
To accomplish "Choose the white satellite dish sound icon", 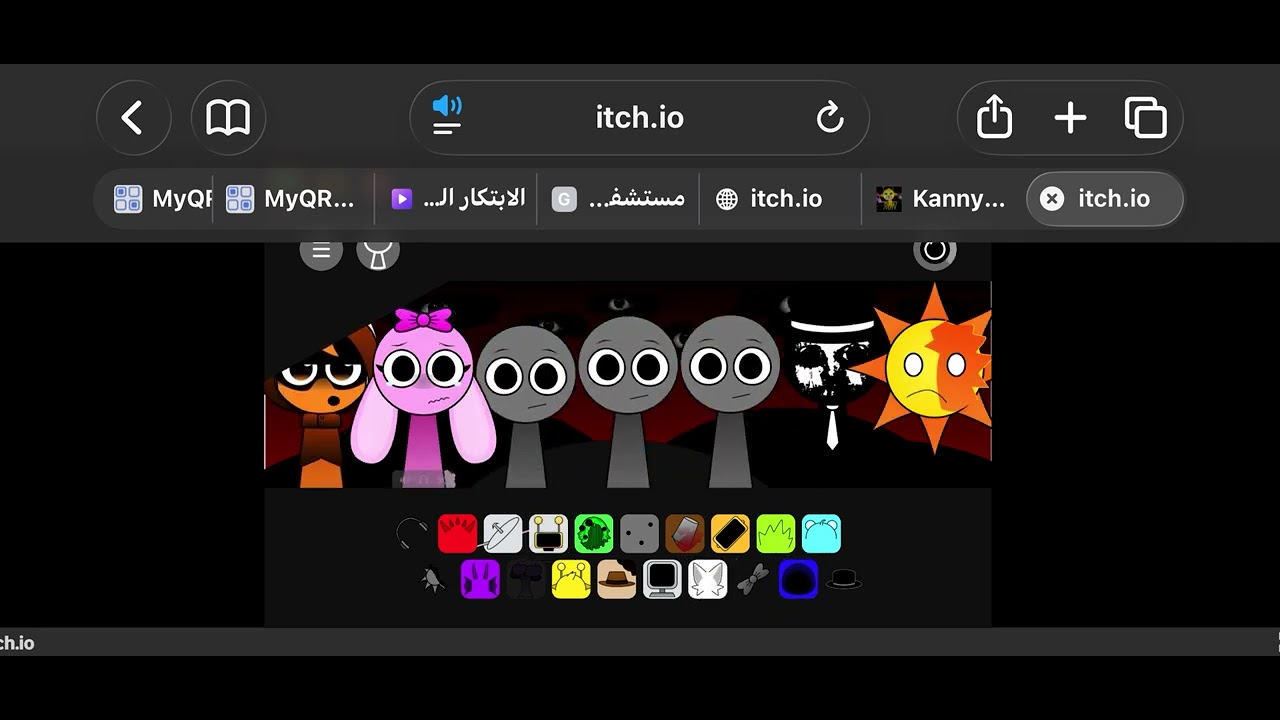I will [503, 534].
